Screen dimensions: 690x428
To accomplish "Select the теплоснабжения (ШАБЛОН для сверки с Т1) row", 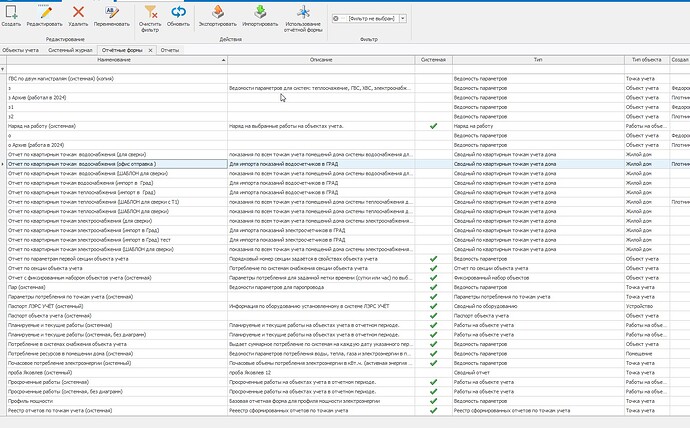I will point(93,202).
